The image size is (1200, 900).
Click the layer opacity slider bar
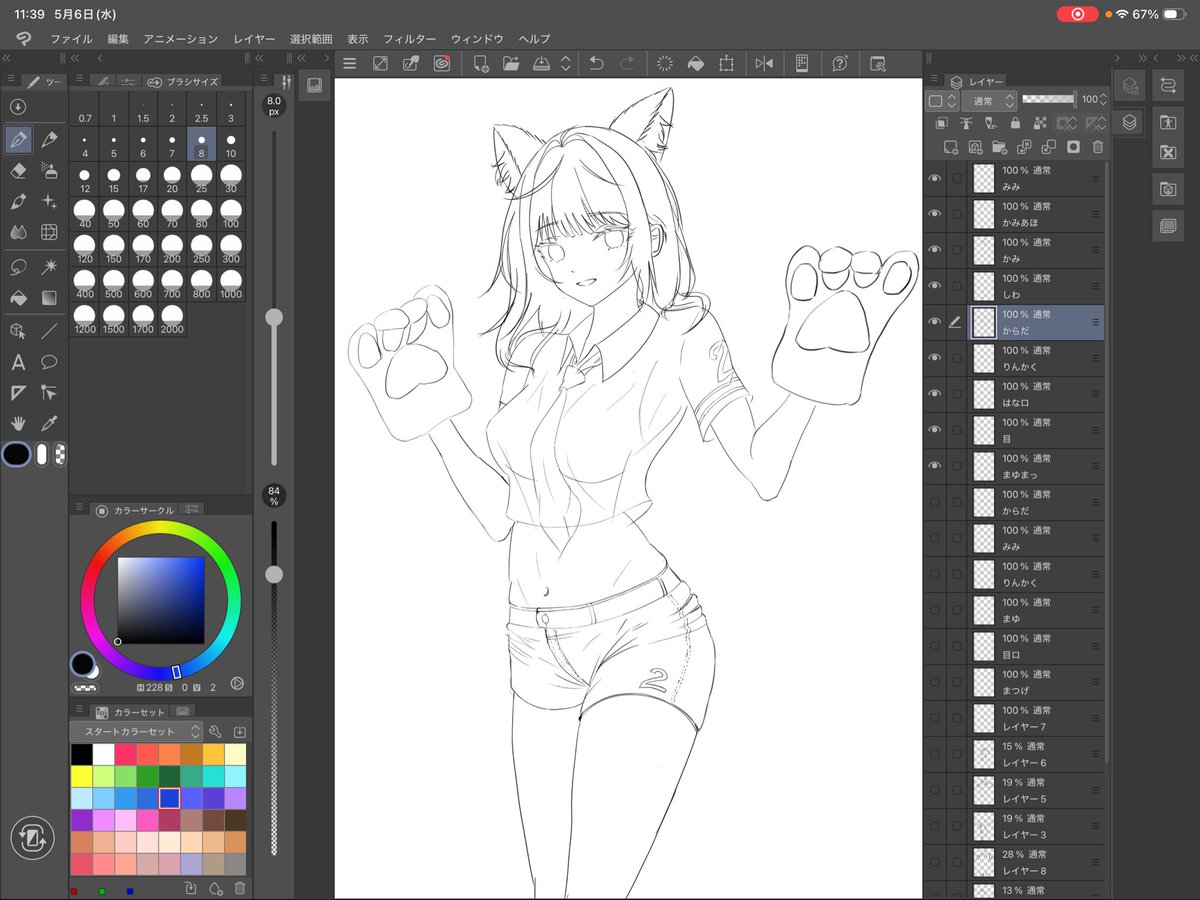point(1048,99)
